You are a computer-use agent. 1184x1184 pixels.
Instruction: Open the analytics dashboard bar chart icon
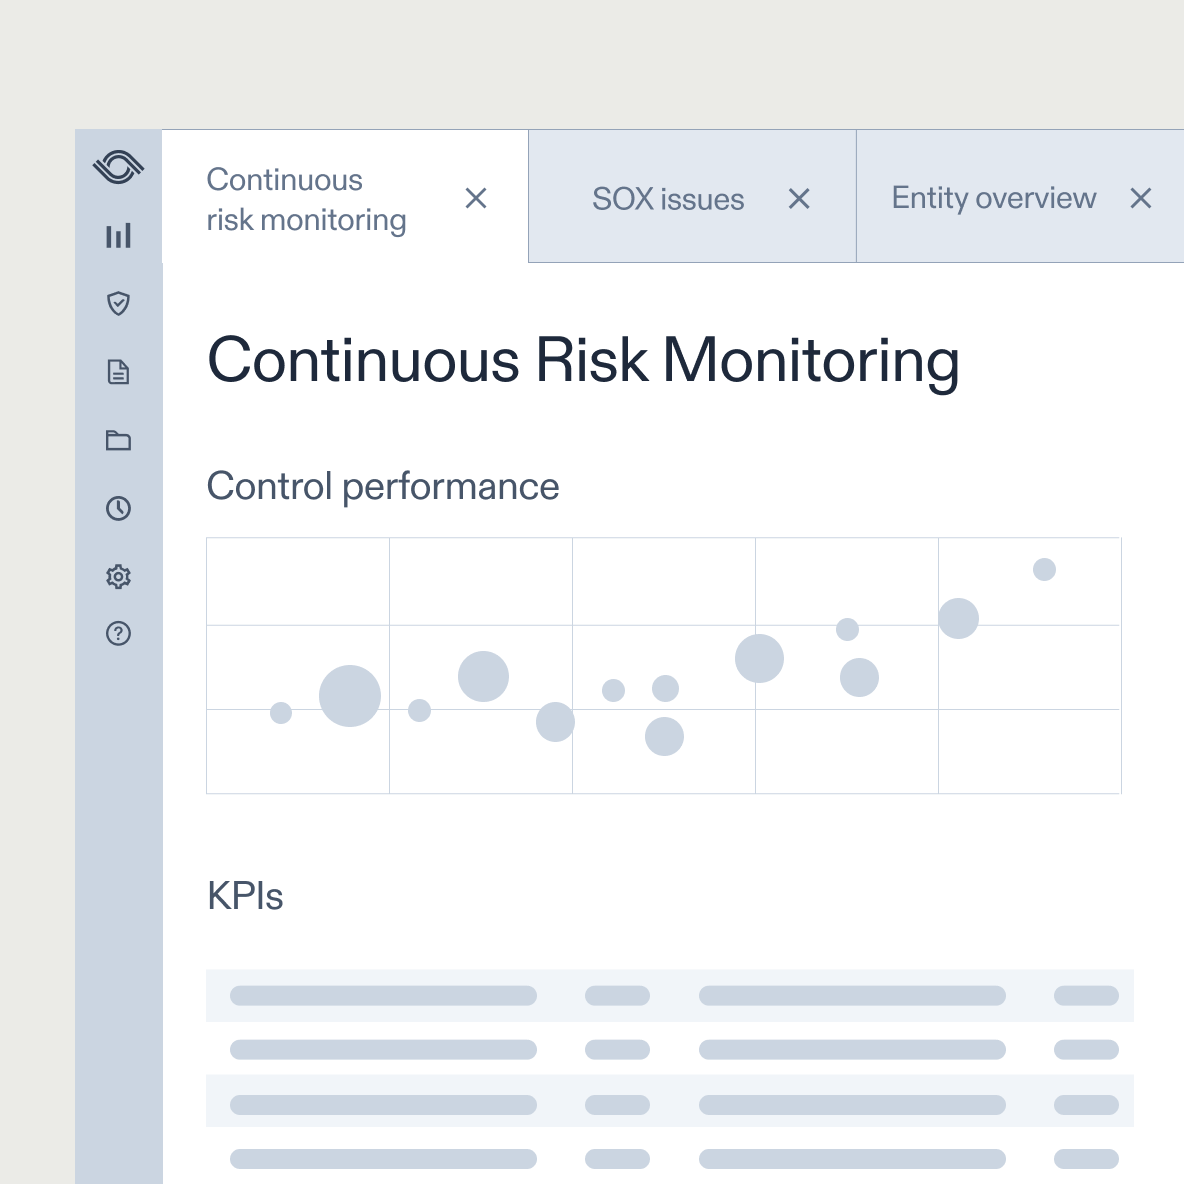click(x=119, y=236)
